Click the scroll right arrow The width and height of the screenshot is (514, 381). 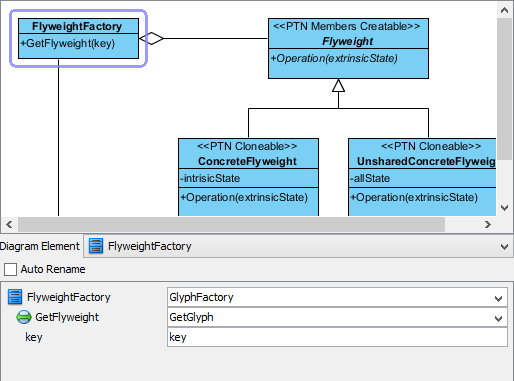[x=488, y=225]
